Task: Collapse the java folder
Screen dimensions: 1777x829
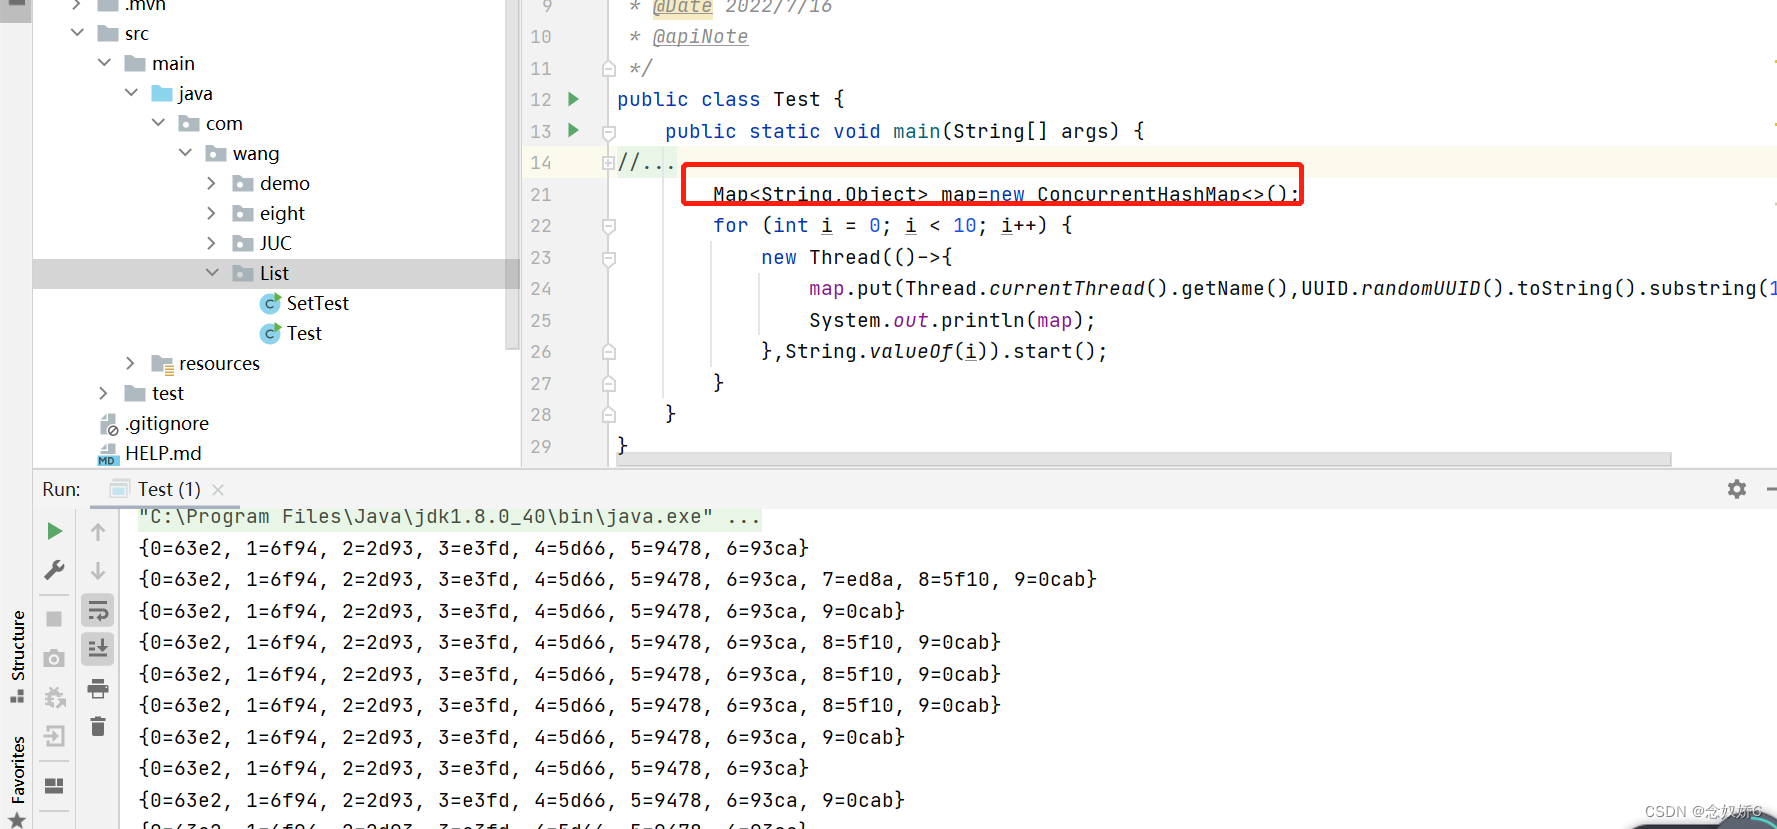Action: (131, 93)
